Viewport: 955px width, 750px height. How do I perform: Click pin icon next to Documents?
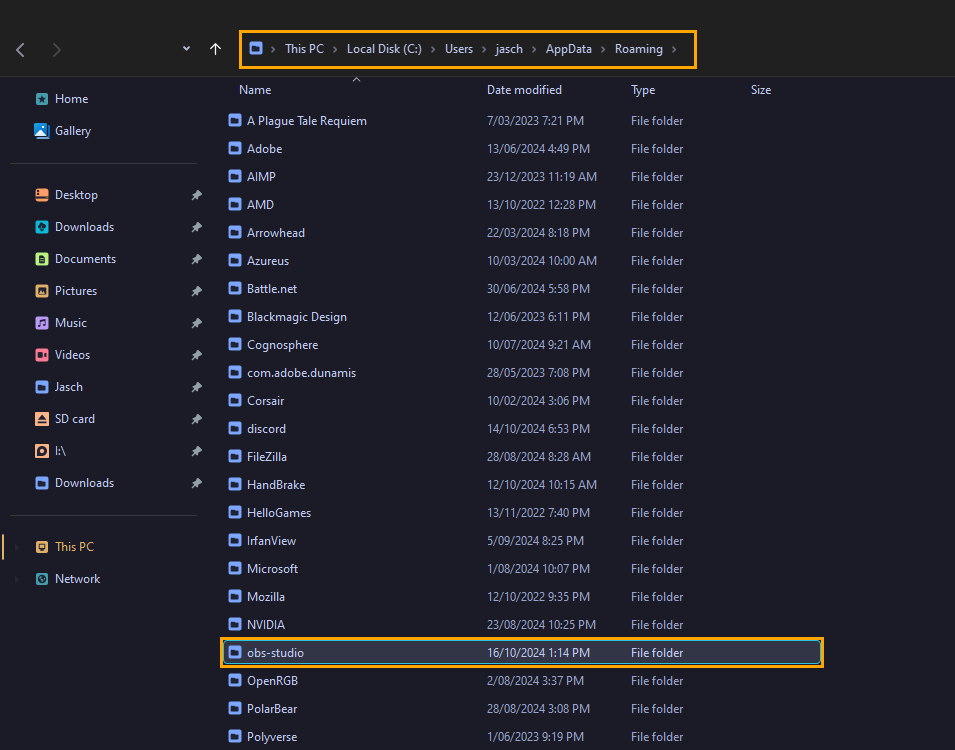pyautogui.click(x=196, y=259)
